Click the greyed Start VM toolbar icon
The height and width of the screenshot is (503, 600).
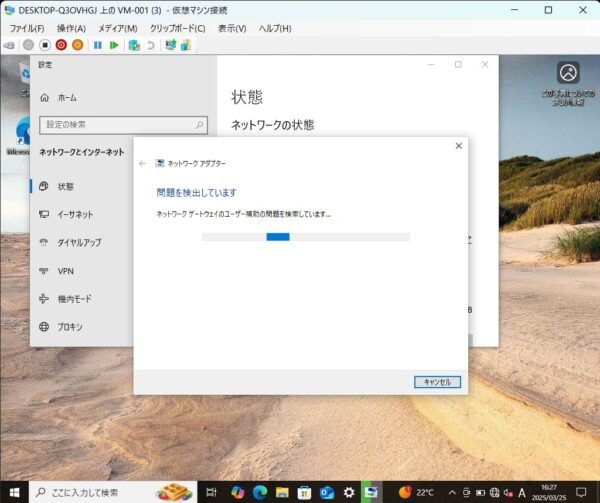coord(28,45)
